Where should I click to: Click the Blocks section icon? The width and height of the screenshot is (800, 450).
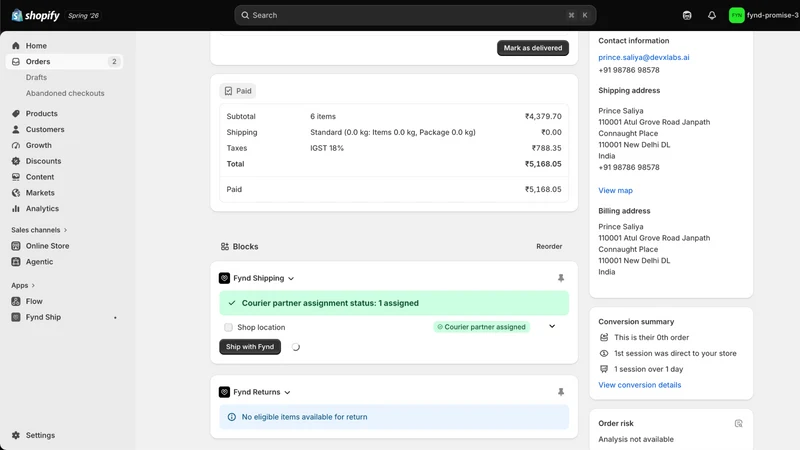224,246
